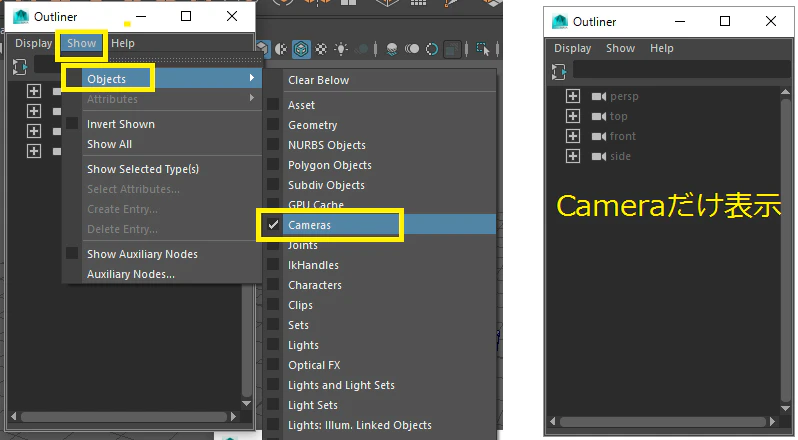
Task: Toggle depth of field icon
Action: pos(451,49)
